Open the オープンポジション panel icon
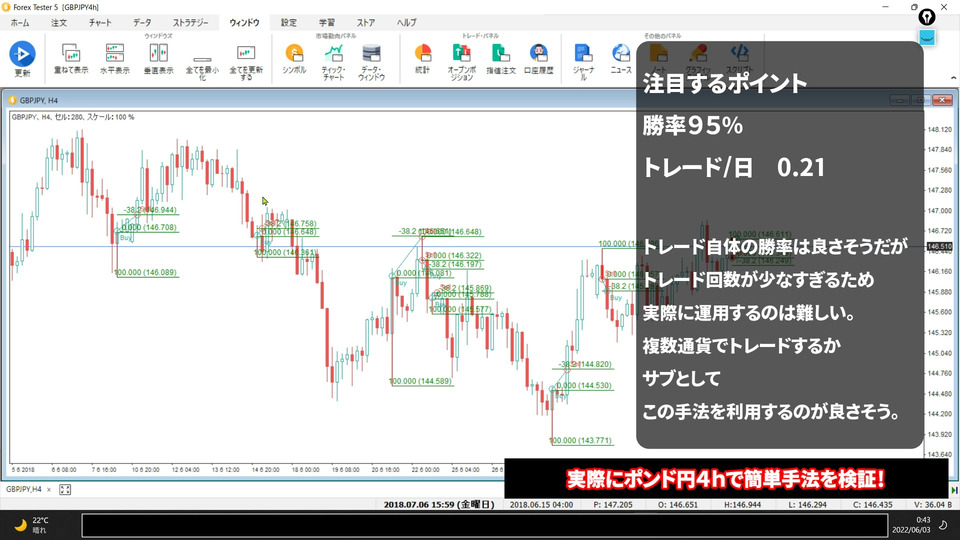The image size is (960, 540). [x=462, y=53]
